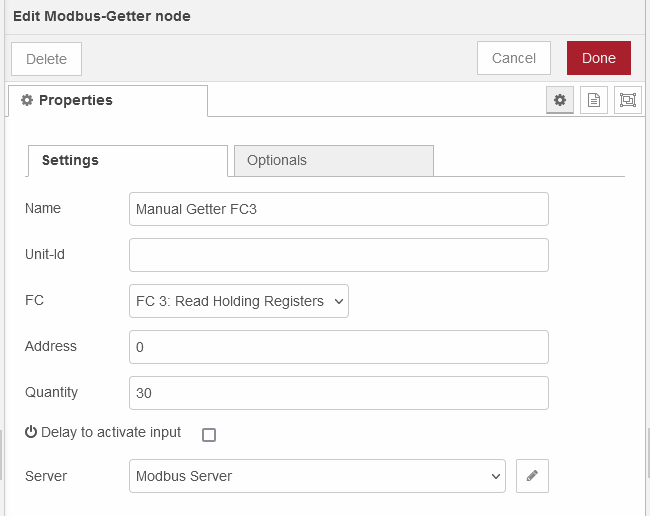650x516 pixels.
Task: Edit Modbus Server with pencil icon
Action: click(532, 476)
